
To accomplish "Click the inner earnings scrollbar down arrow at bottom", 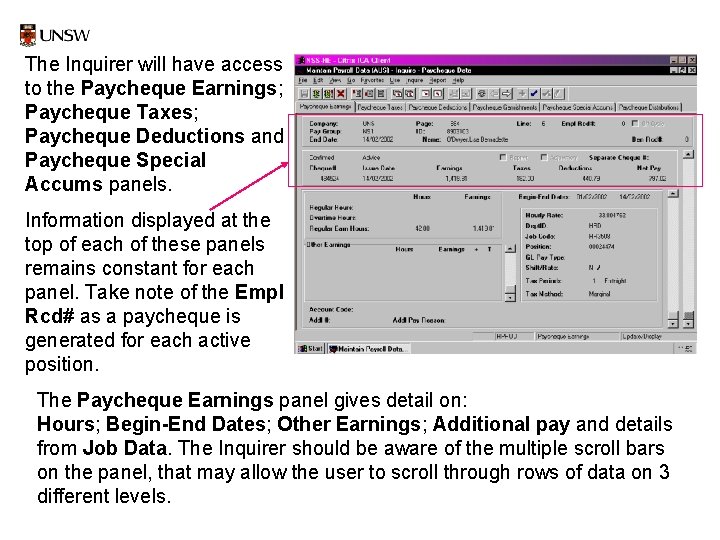I will pos(673,323).
